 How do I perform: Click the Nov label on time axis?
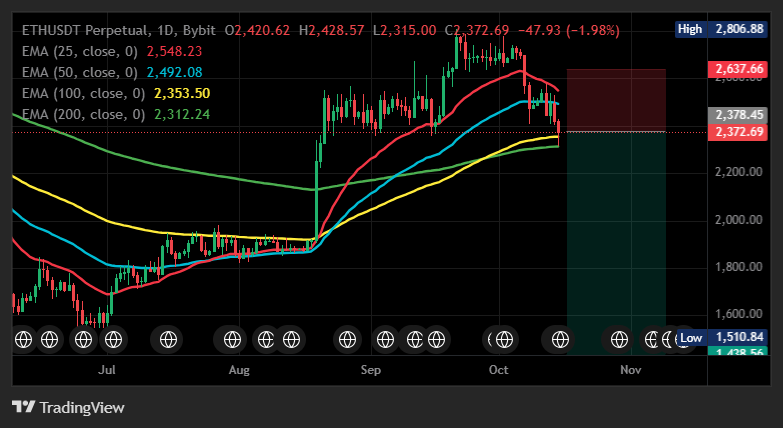pos(631,370)
